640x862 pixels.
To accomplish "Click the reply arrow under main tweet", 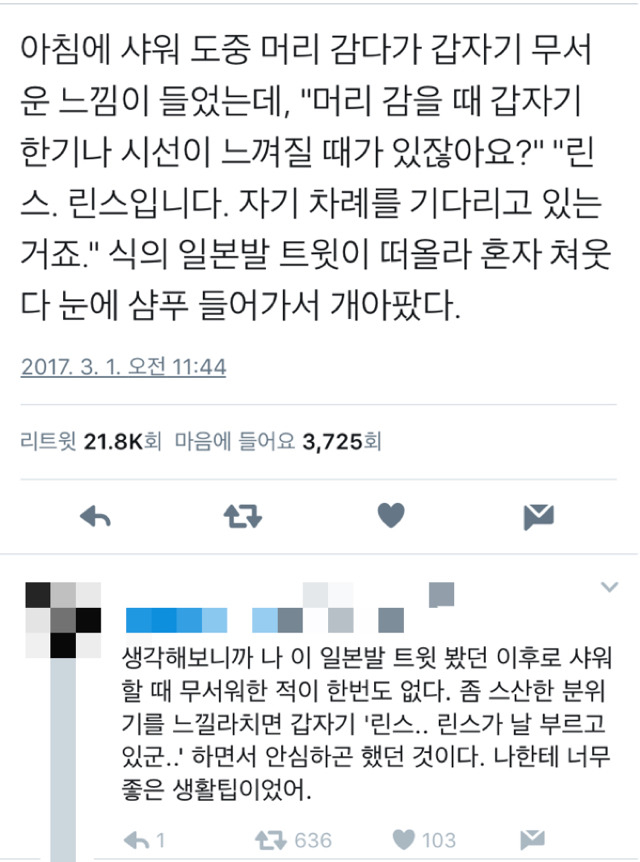I will (x=95, y=517).
